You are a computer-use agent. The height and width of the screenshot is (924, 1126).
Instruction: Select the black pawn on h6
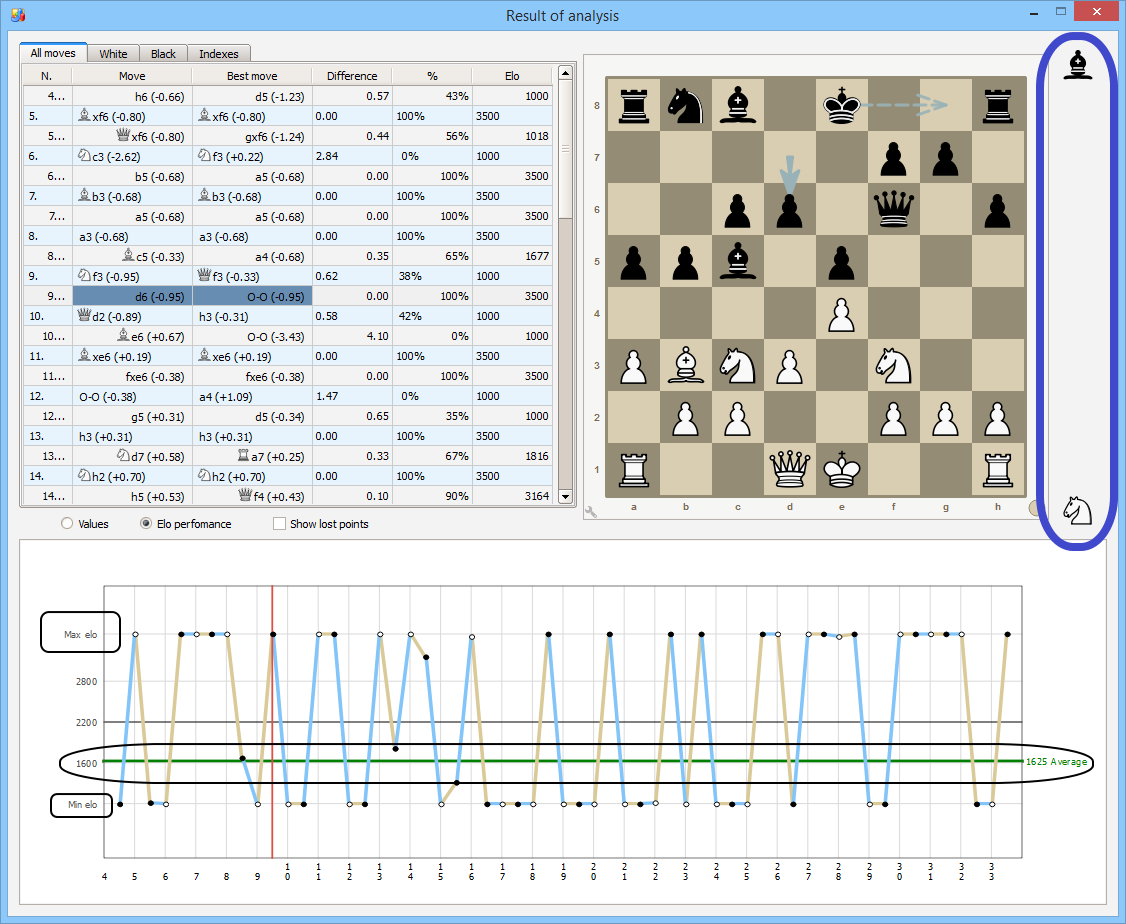click(997, 211)
